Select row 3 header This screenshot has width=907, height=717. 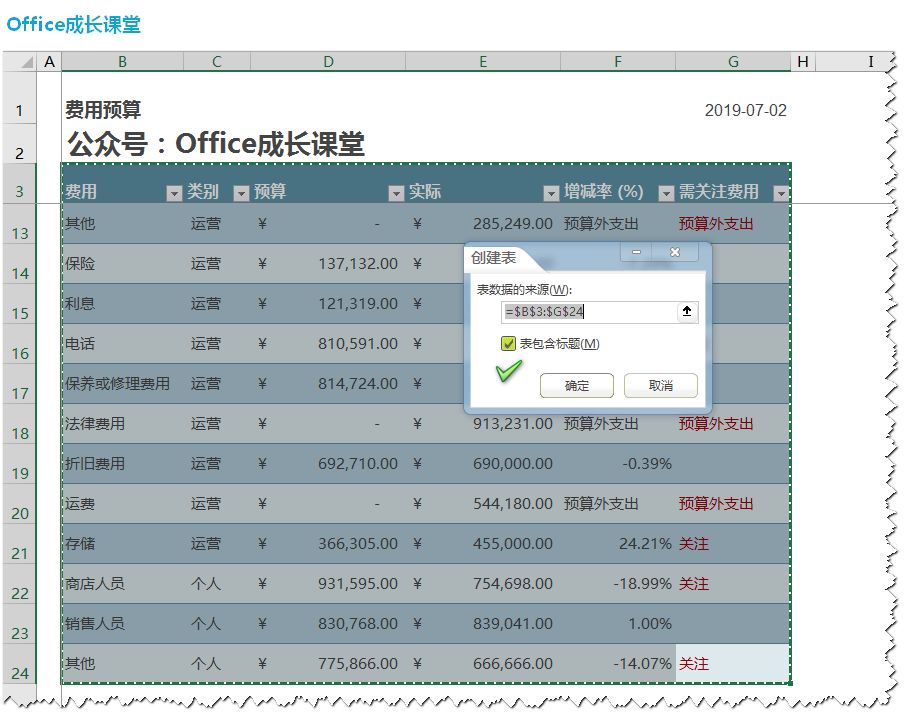tap(20, 184)
